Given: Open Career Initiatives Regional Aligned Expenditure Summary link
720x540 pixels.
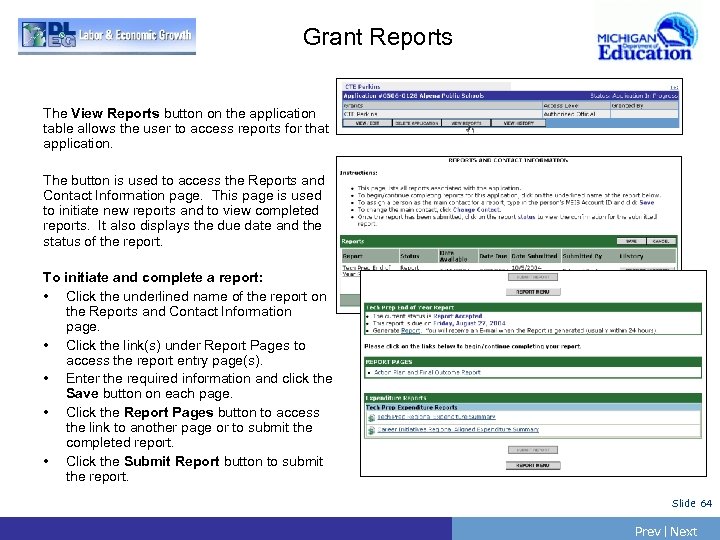Looking at the screenshot, I should pos(458,430).
